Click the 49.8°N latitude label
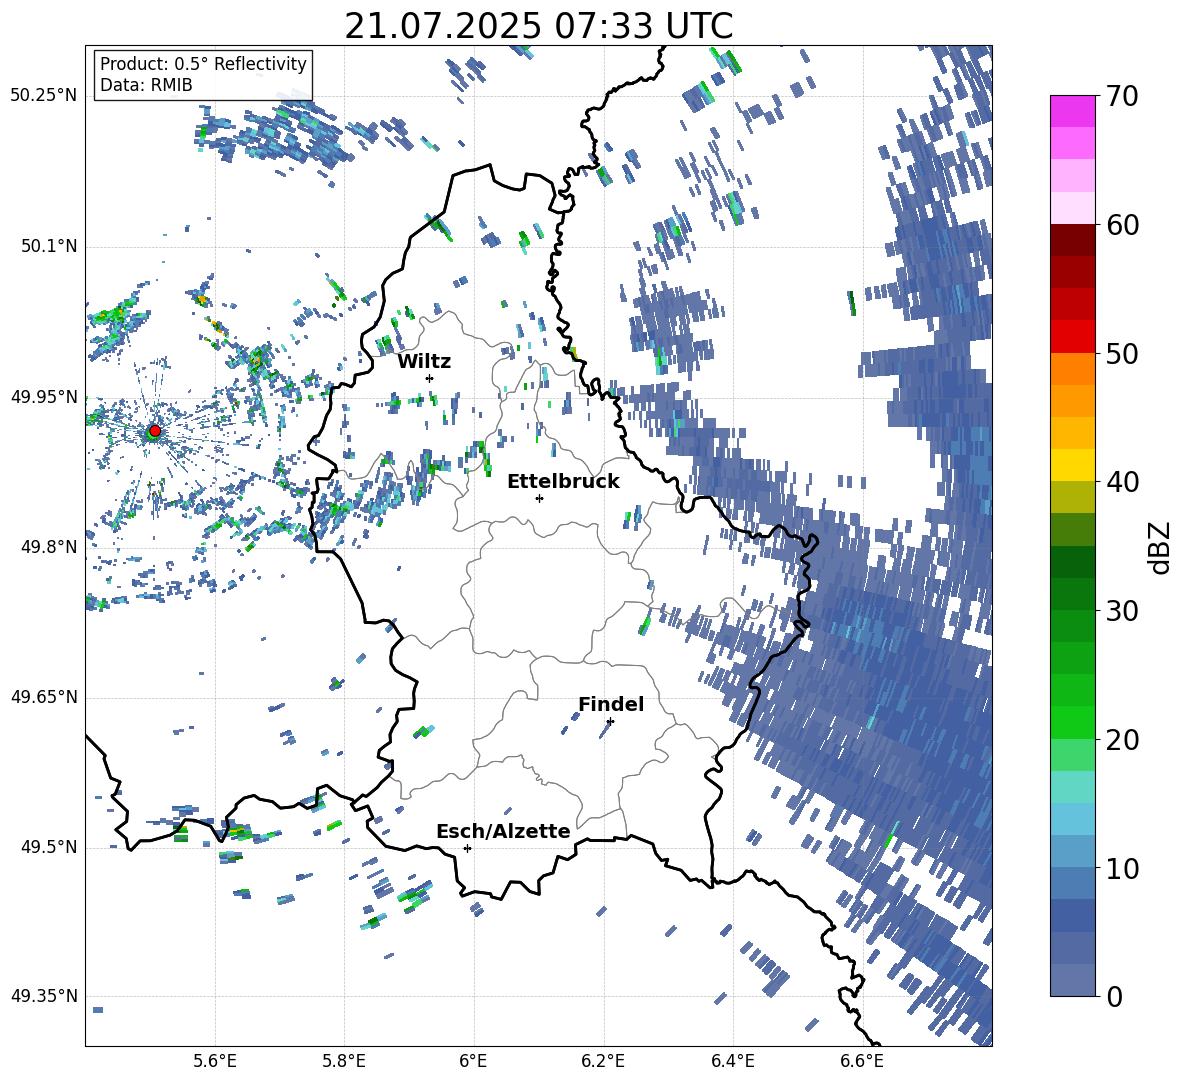 (48, 547)
